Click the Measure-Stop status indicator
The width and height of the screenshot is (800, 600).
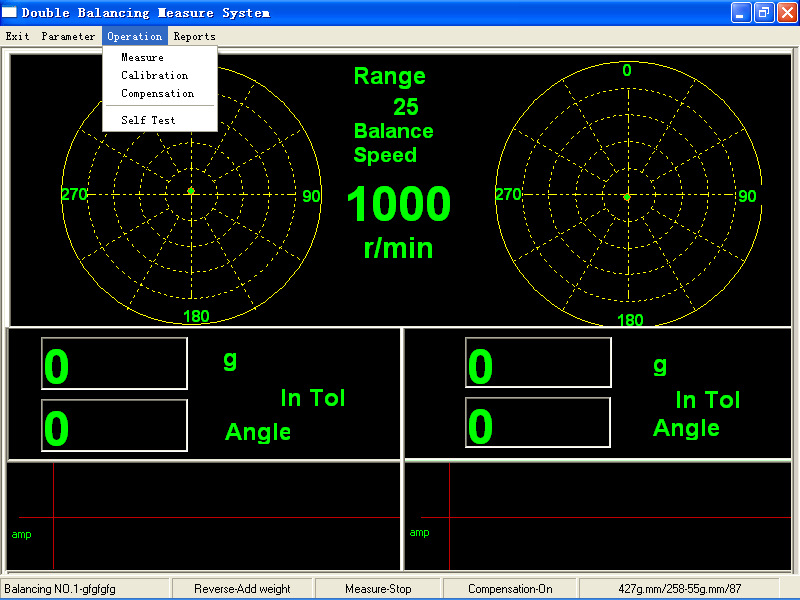click(378, 589)
